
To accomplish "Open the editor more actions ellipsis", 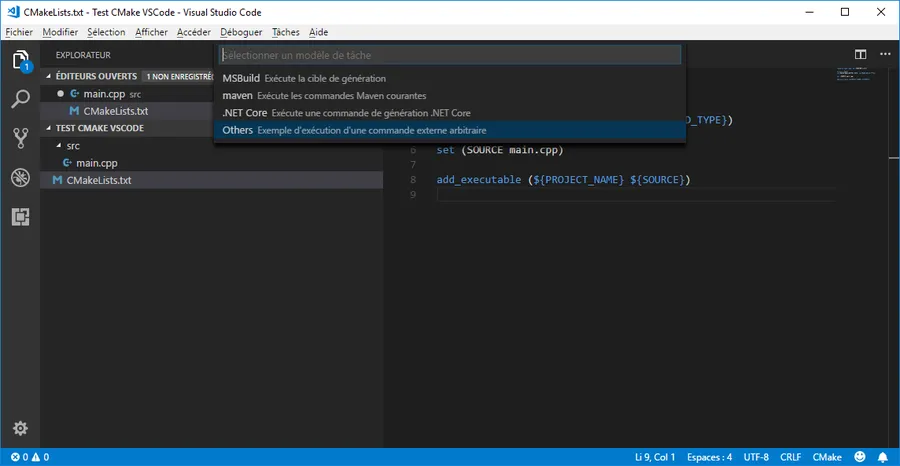I will pyautogui.click(x=885, y=55).
